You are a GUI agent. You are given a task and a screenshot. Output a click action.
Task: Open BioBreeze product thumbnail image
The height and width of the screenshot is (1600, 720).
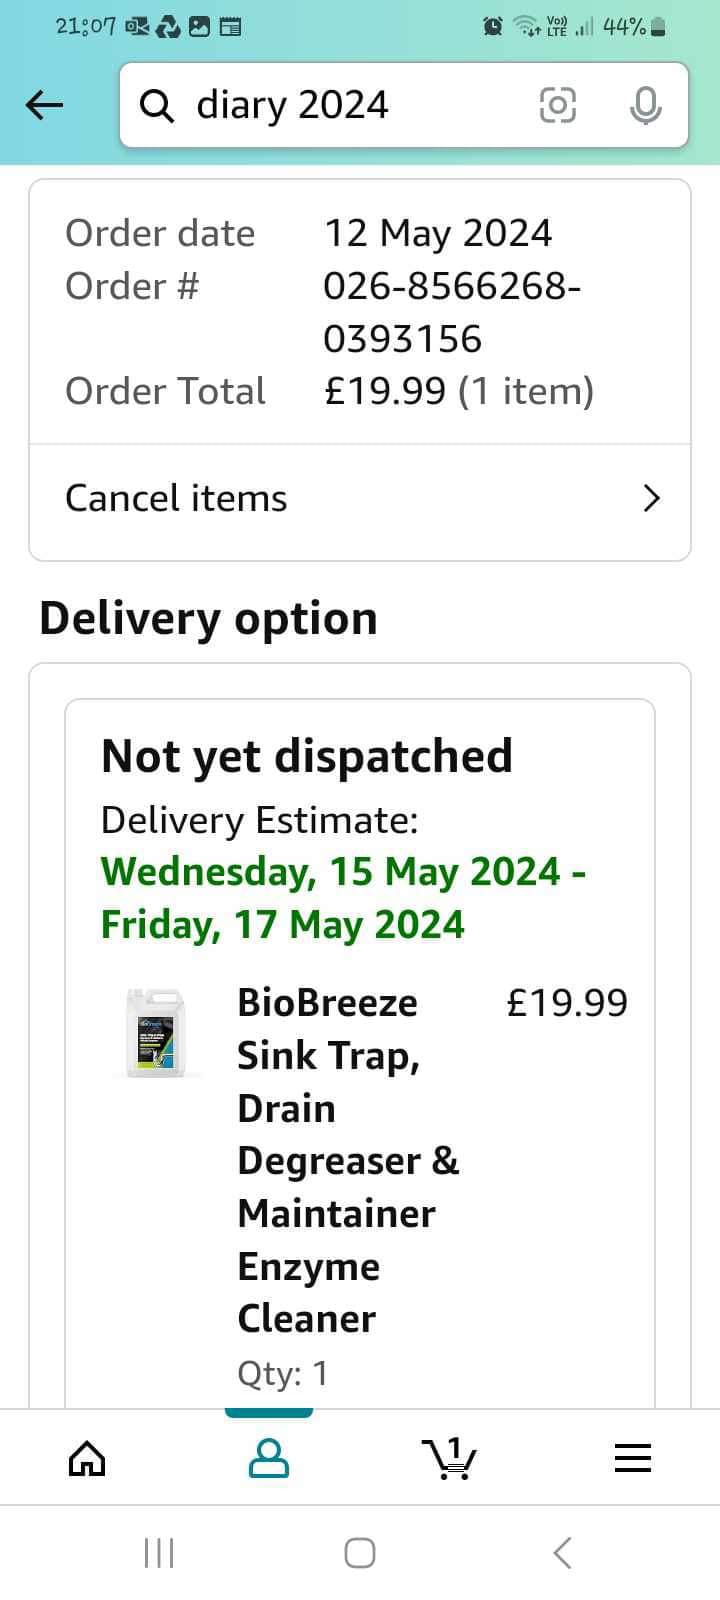[x=156, y=1033]
